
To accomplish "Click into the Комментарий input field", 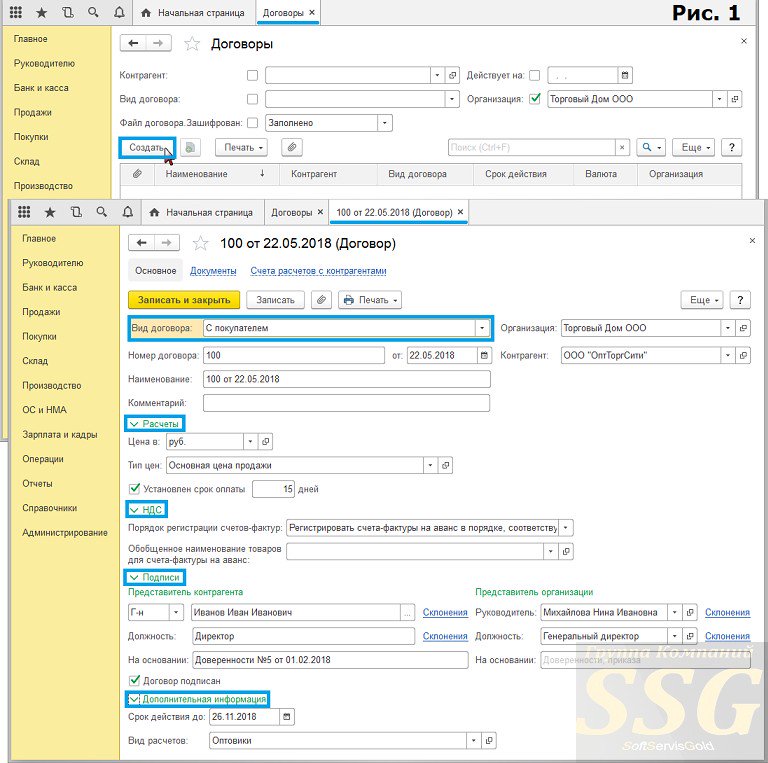I will click(346, 403).
